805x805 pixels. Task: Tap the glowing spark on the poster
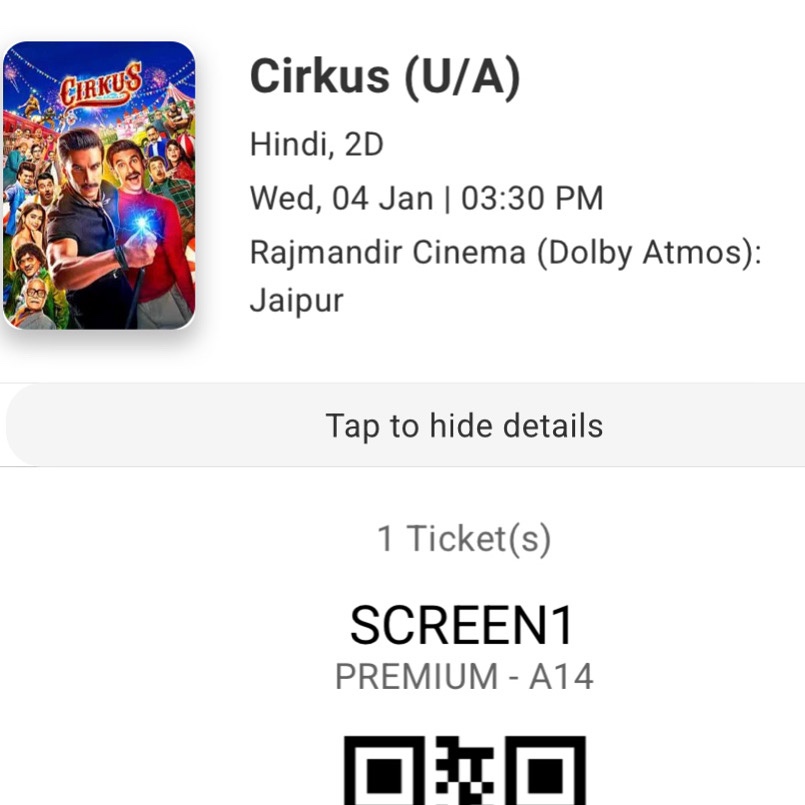141,224
